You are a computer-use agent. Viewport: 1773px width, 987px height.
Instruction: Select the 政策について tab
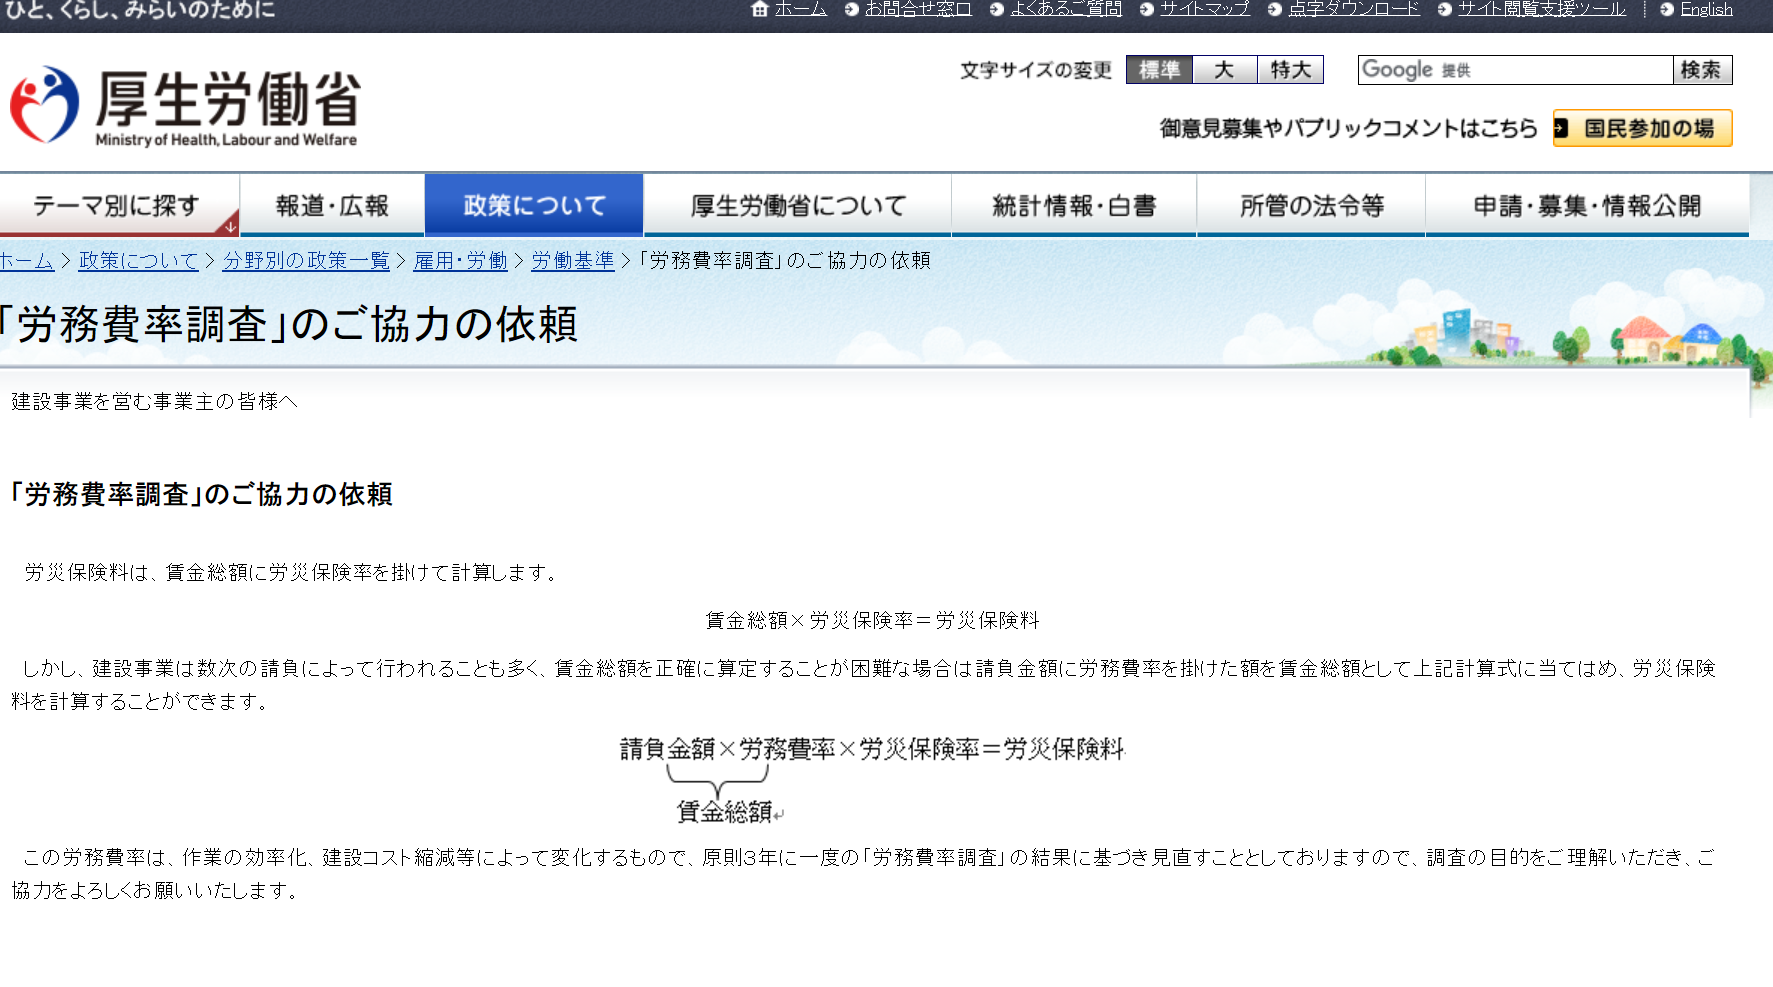(534, 206)
